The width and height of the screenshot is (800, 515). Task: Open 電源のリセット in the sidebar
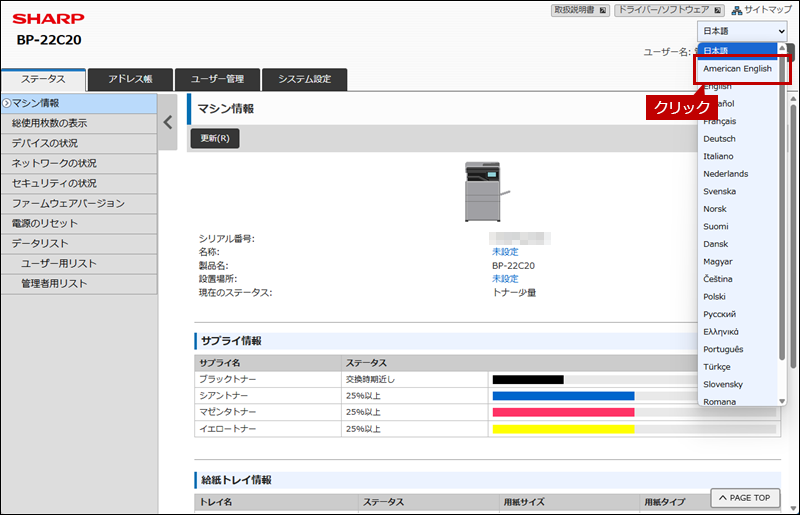[x=79, y=224]
